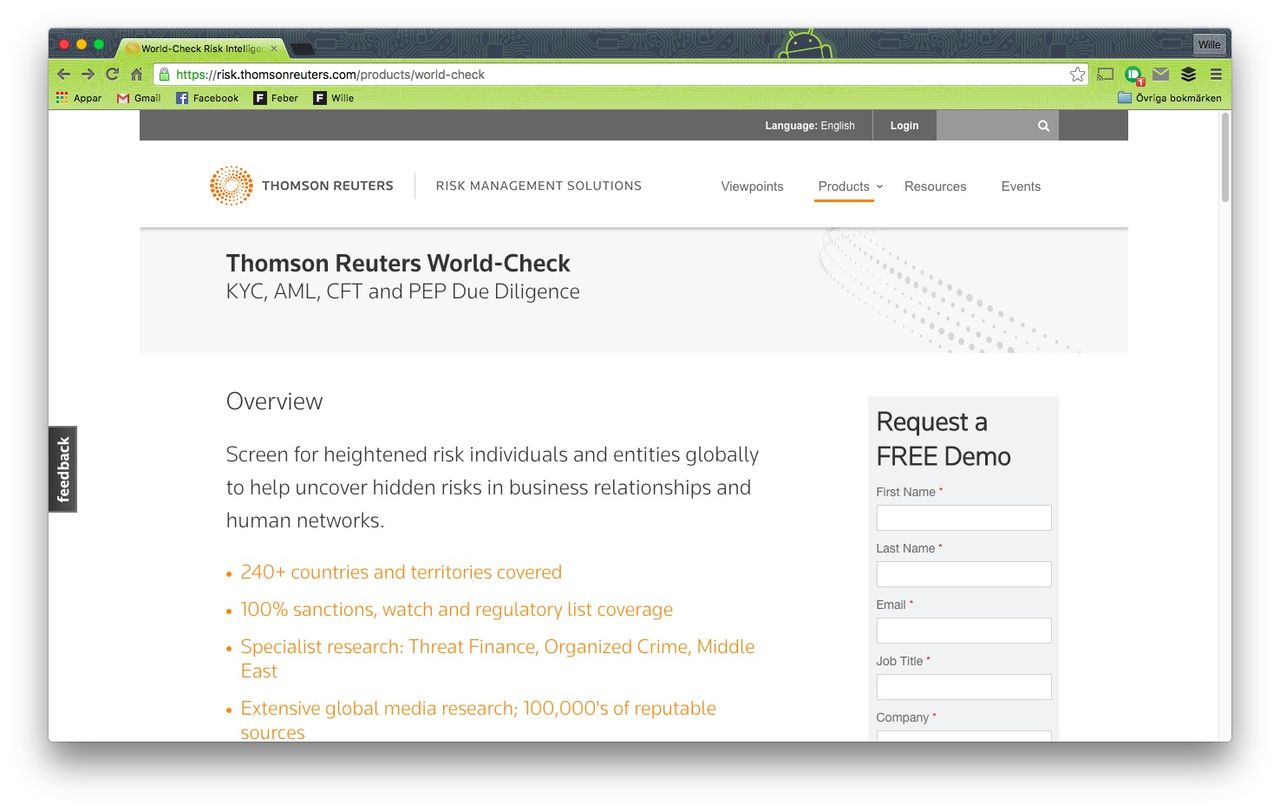Click the Cast icon in the toolbar
The height and width of the screenshot is (811, 1280).
click(x=1105, y=74)
